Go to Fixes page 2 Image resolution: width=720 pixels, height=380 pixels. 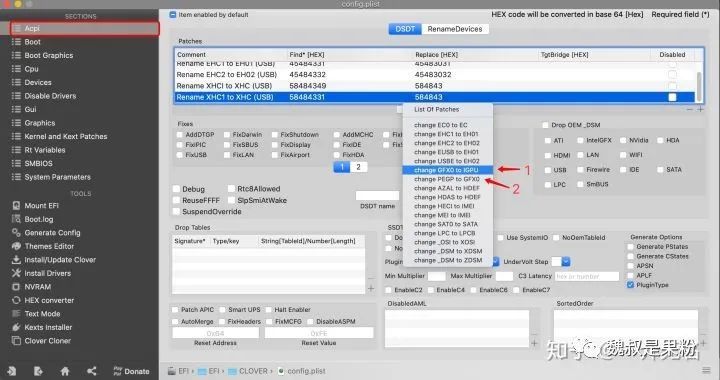point(359,167)
